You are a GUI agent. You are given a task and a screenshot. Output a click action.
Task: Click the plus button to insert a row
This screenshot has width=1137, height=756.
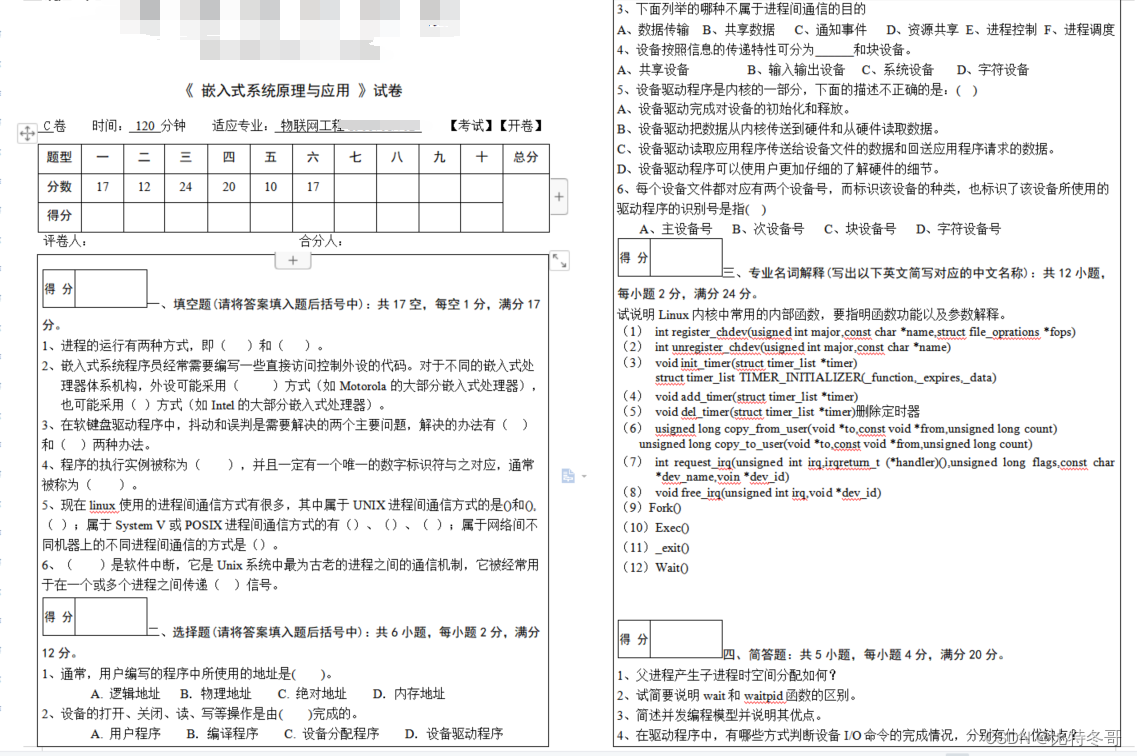[293, 260]
